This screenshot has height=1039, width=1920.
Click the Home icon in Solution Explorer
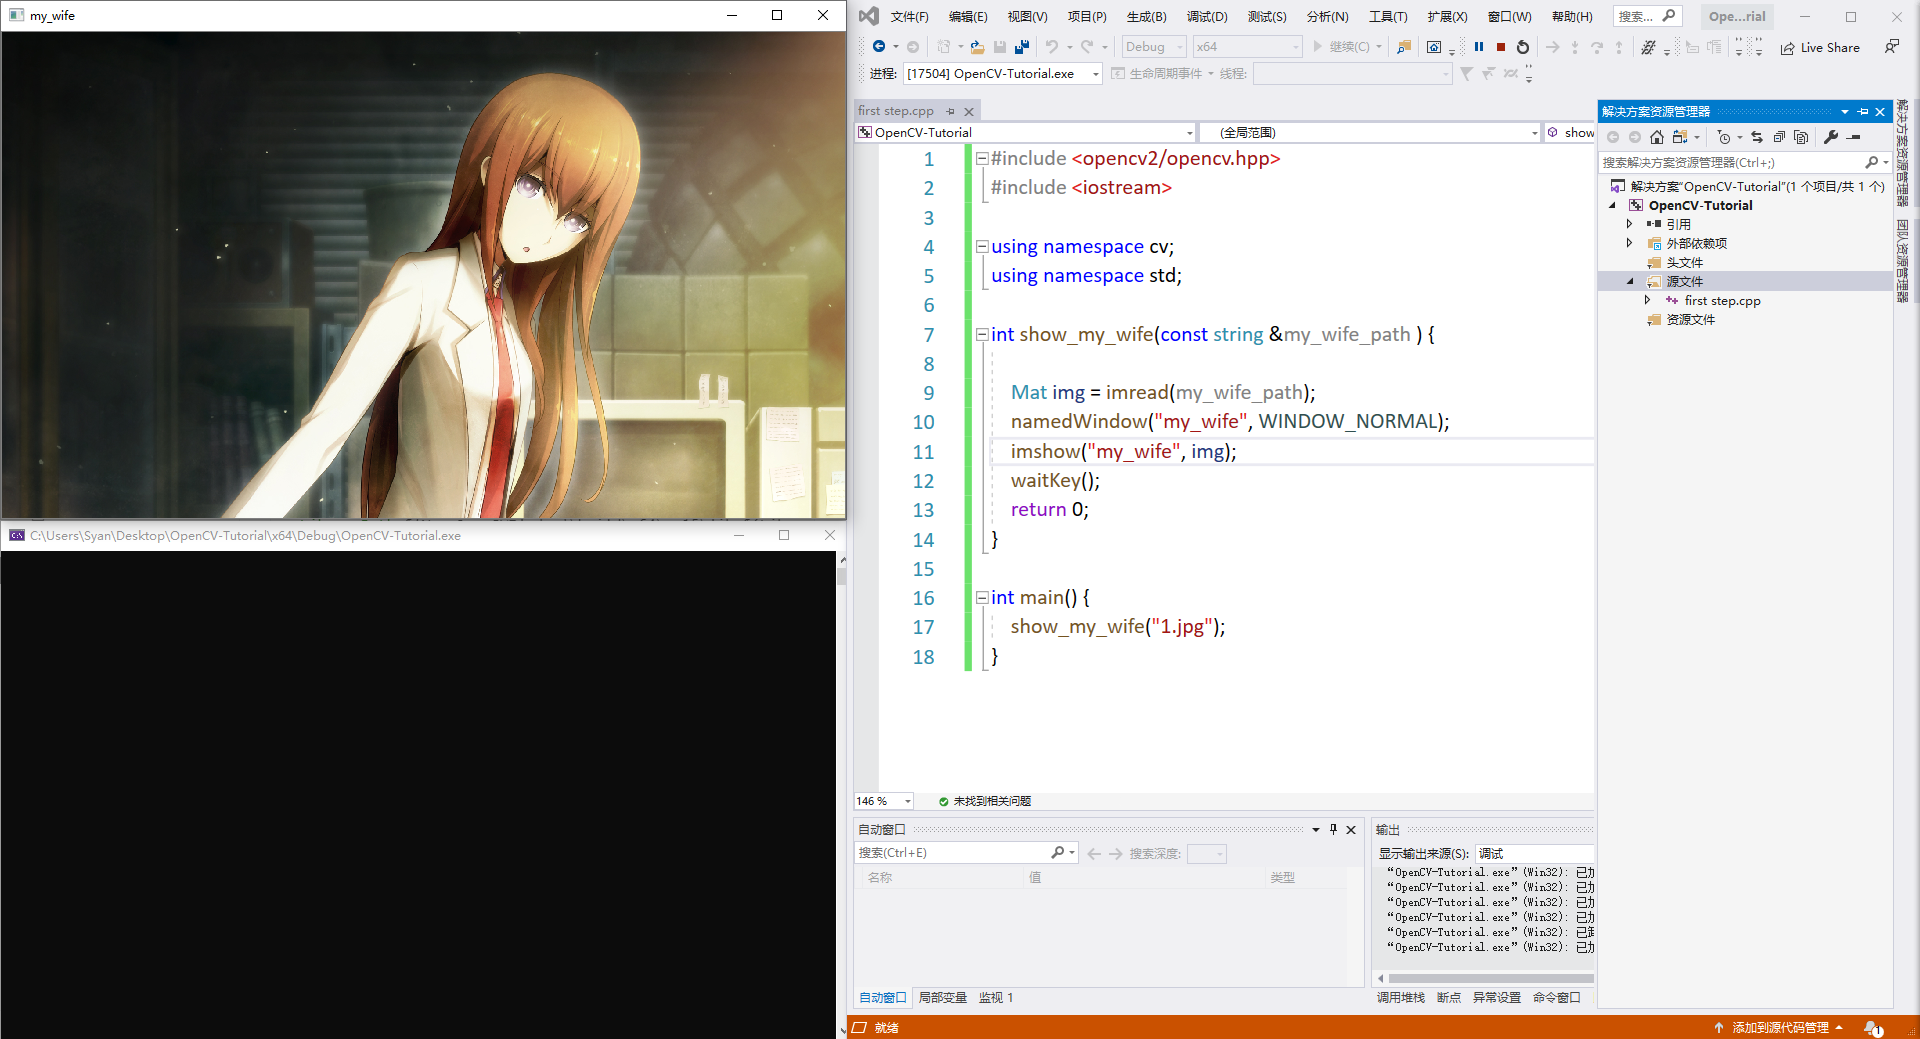(1657, 137)
